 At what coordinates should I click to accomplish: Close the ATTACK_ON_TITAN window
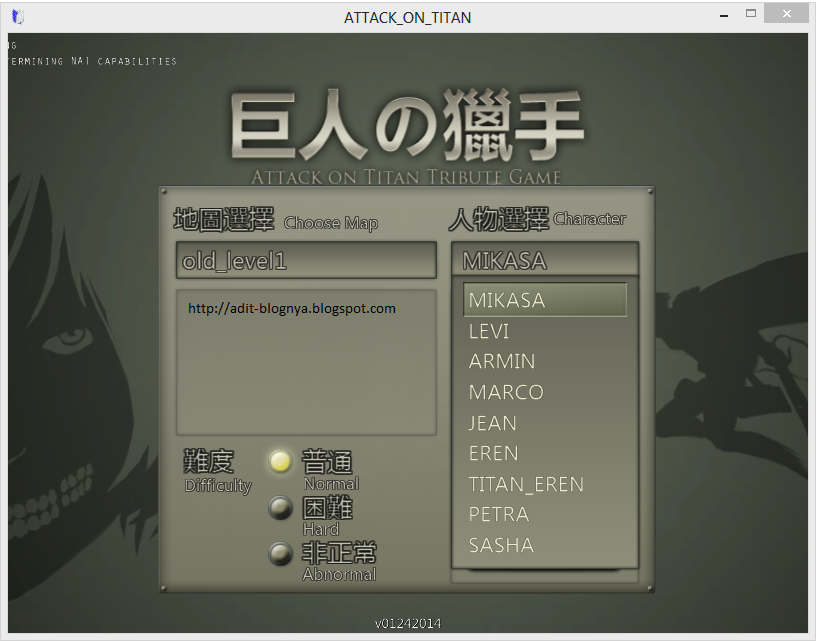(786, 14)
